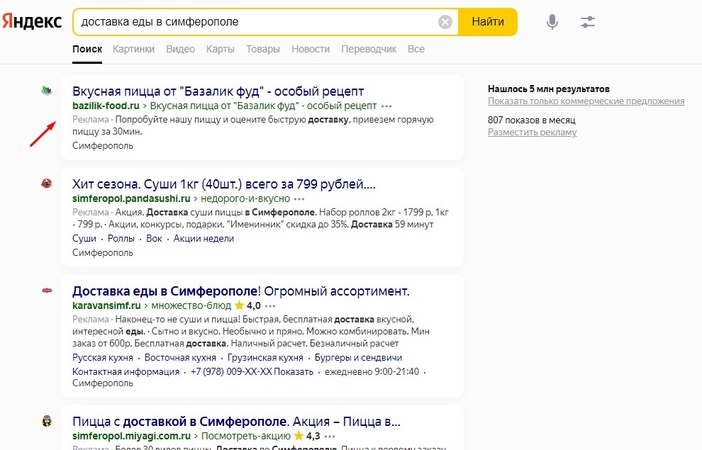Click miyagi 4,3 star rating
702x450 pixels.
307,436
